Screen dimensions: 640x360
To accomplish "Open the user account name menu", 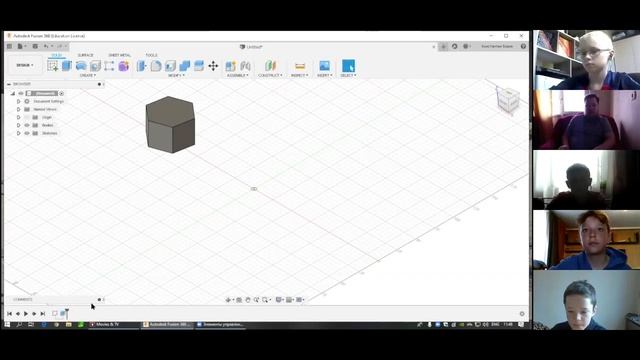I will click(x=497, y=47).
